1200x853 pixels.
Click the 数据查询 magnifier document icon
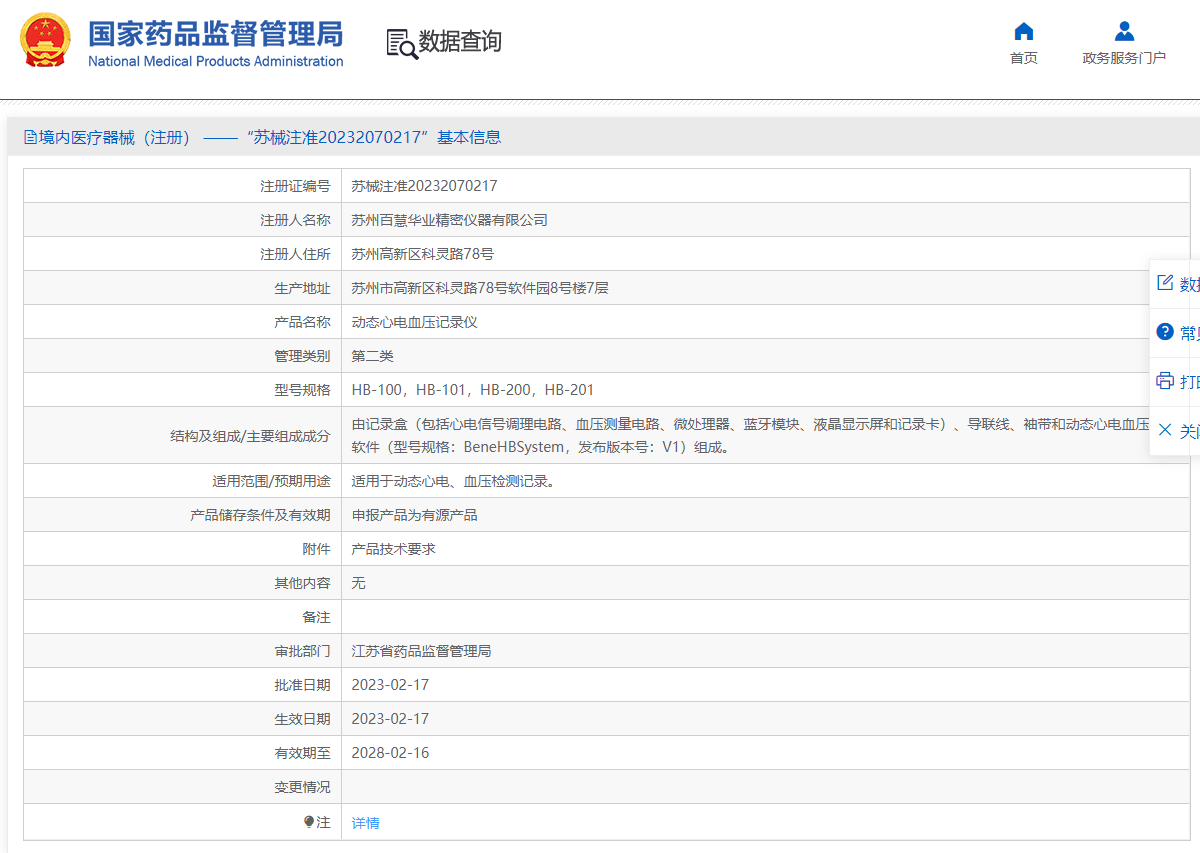pyautogui.click(x=401, y=43)
